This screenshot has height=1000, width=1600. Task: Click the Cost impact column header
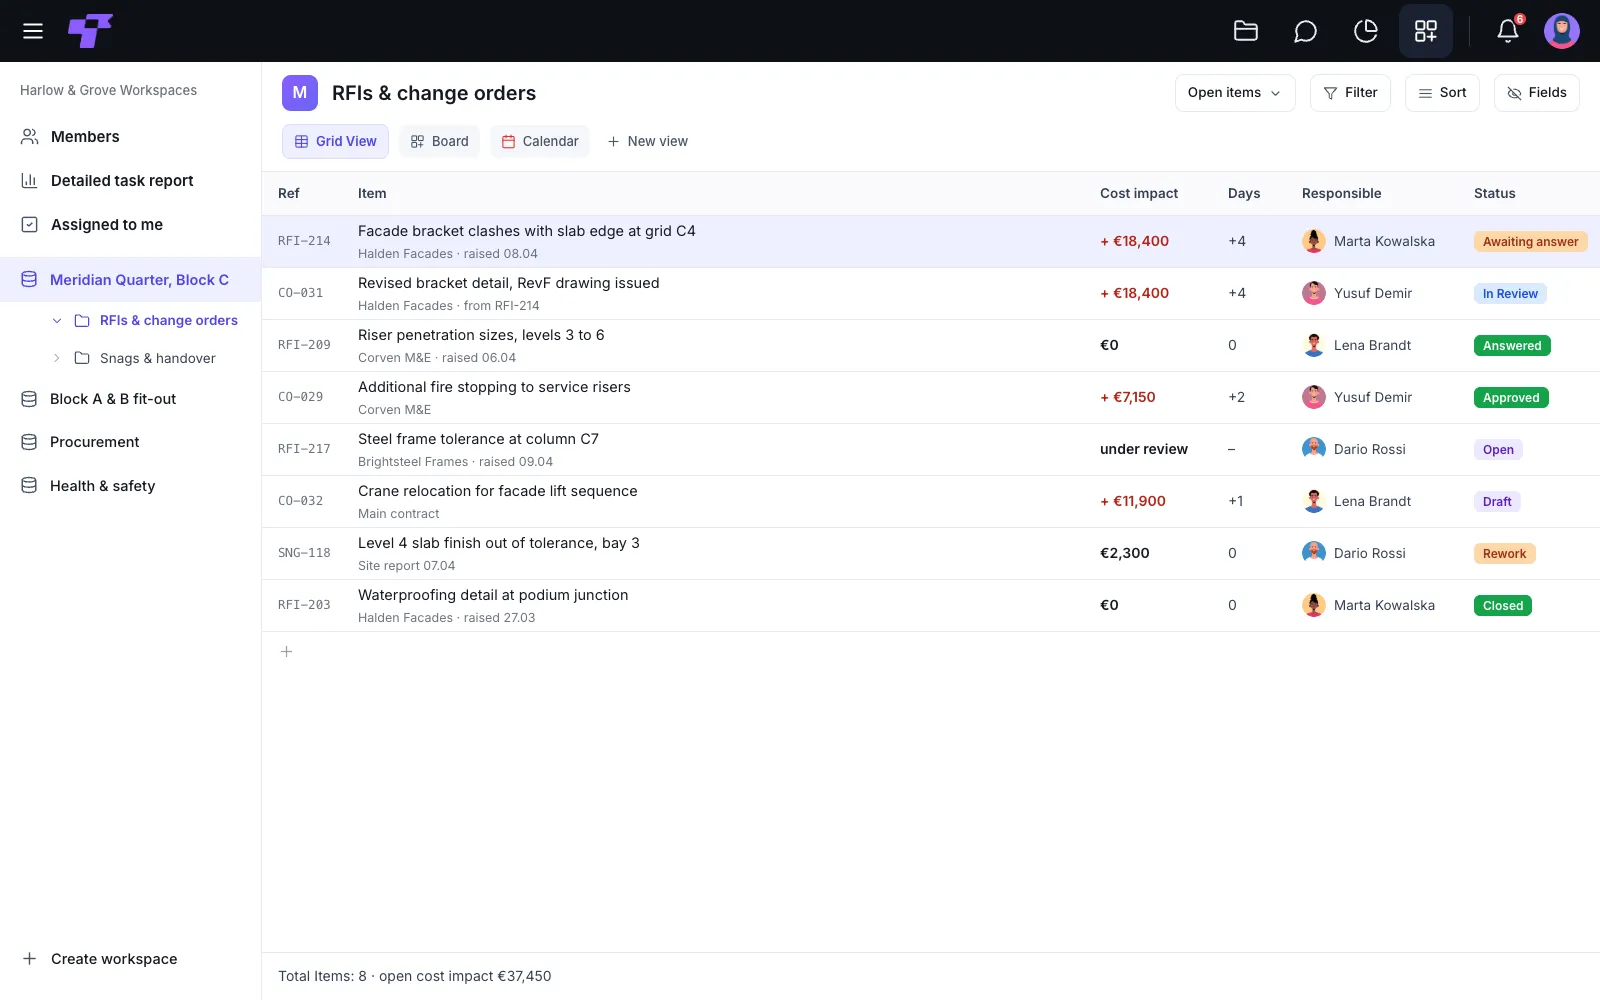click(1139, 194)
